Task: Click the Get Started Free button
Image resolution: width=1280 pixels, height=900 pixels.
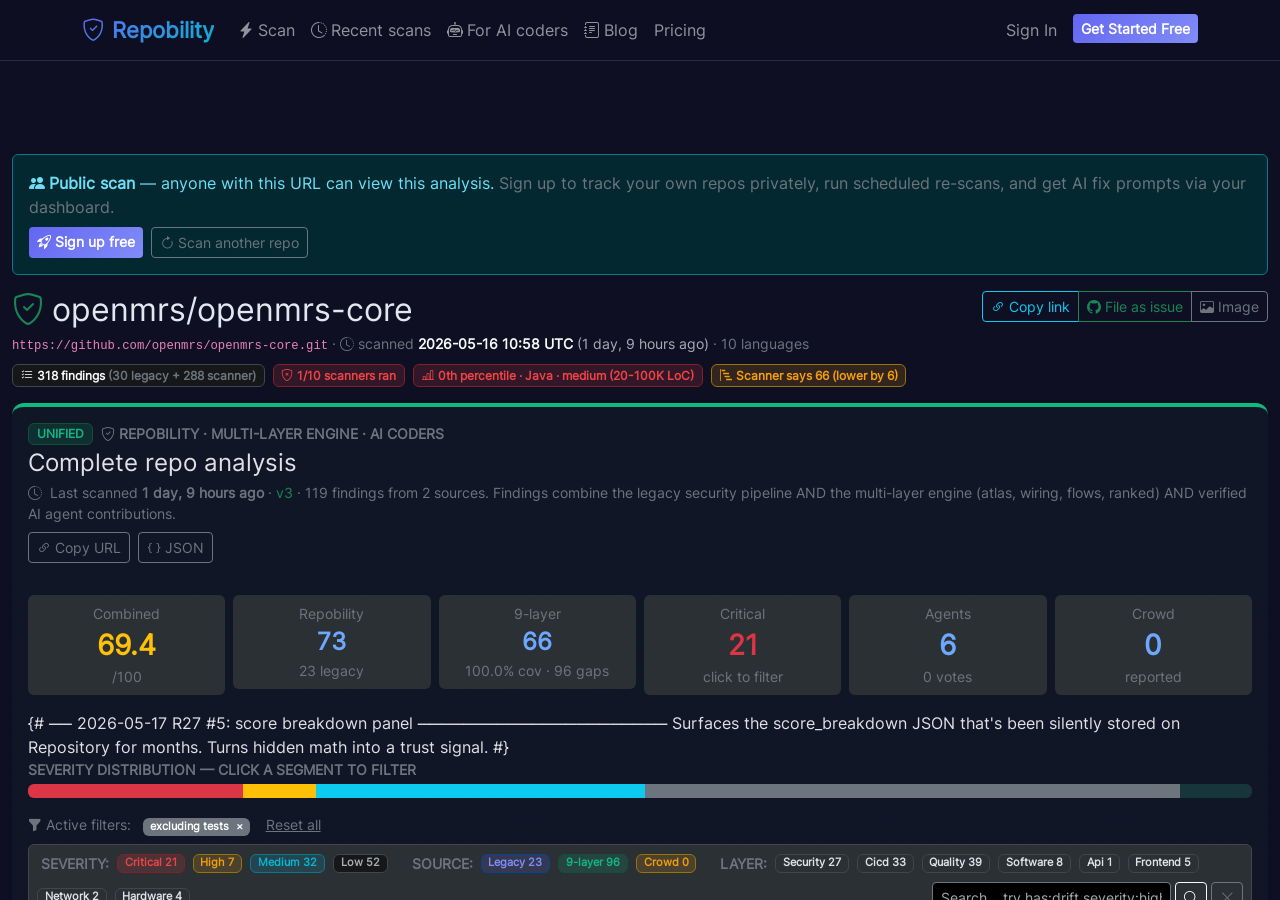Action: [x=1135, y=29]
